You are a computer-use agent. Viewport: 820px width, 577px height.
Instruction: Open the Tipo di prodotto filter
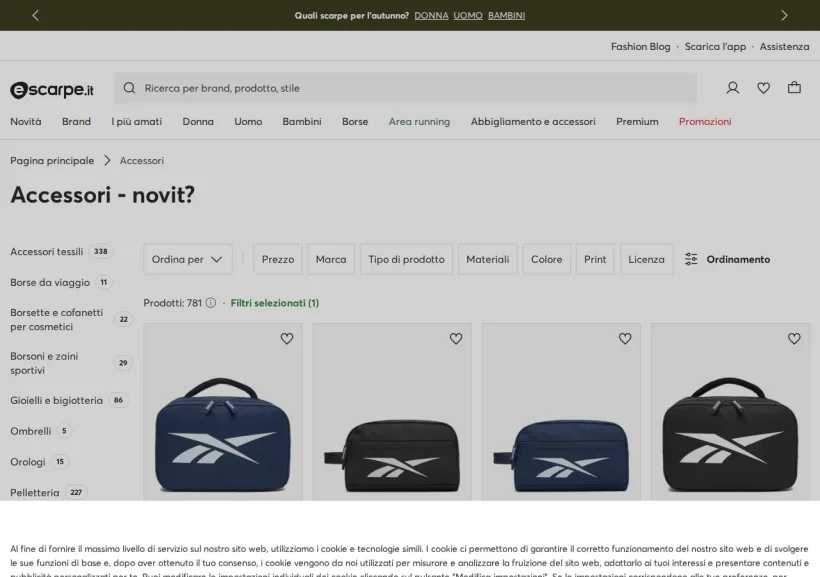coord(406,259)
